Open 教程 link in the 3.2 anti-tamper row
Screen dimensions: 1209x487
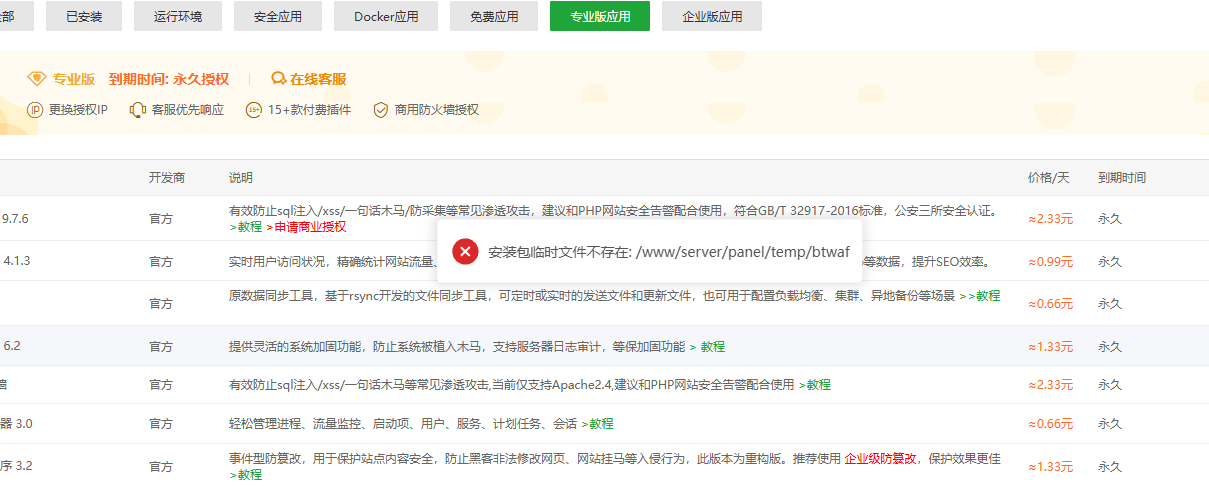[246, 475]
